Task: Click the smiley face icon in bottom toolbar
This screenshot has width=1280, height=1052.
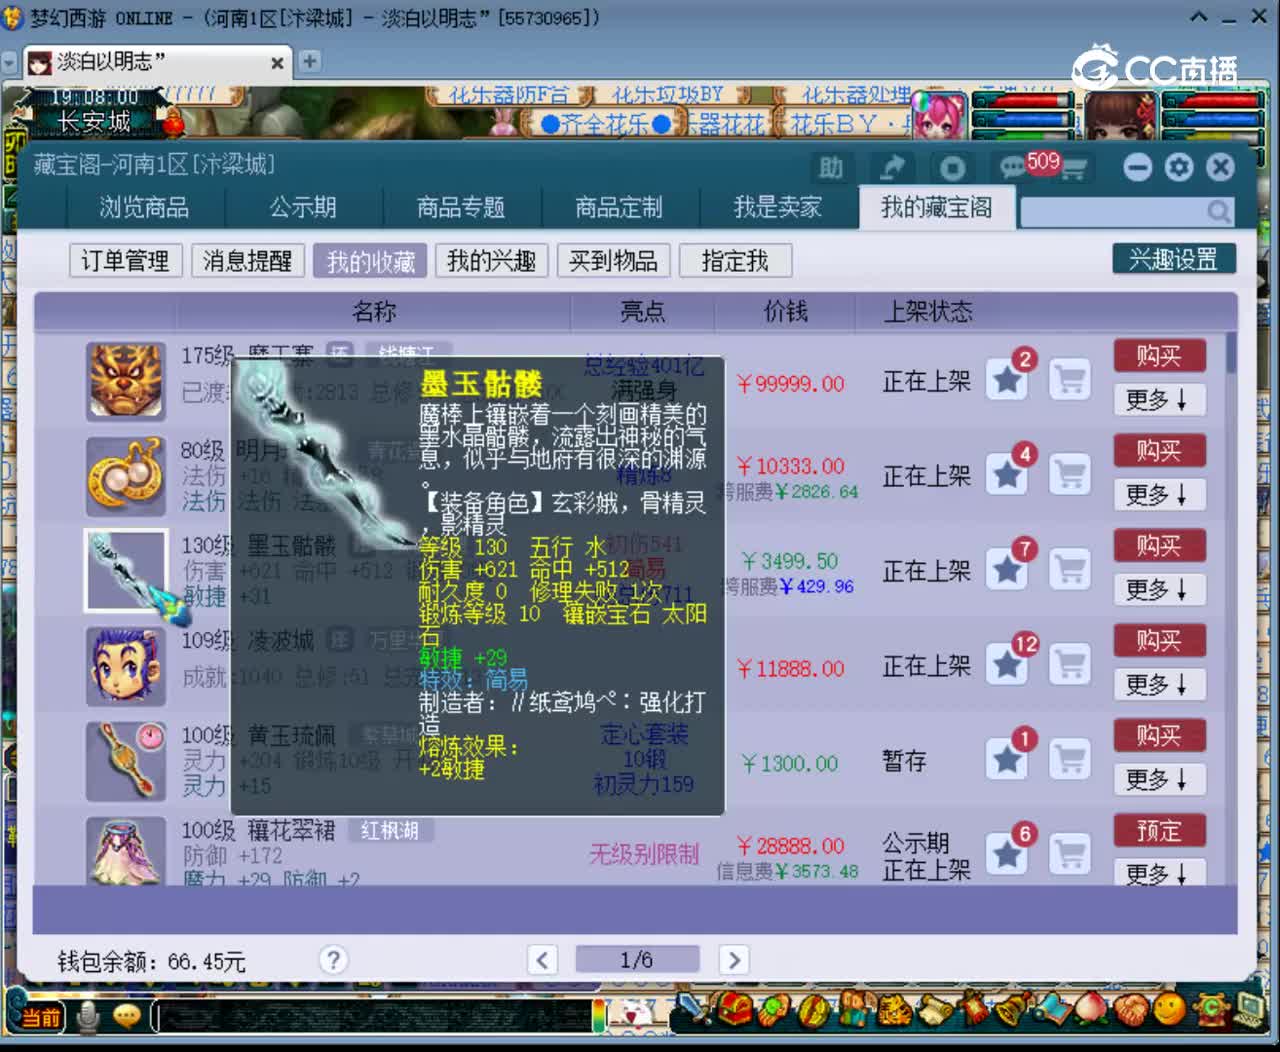Action: 1168,1008
